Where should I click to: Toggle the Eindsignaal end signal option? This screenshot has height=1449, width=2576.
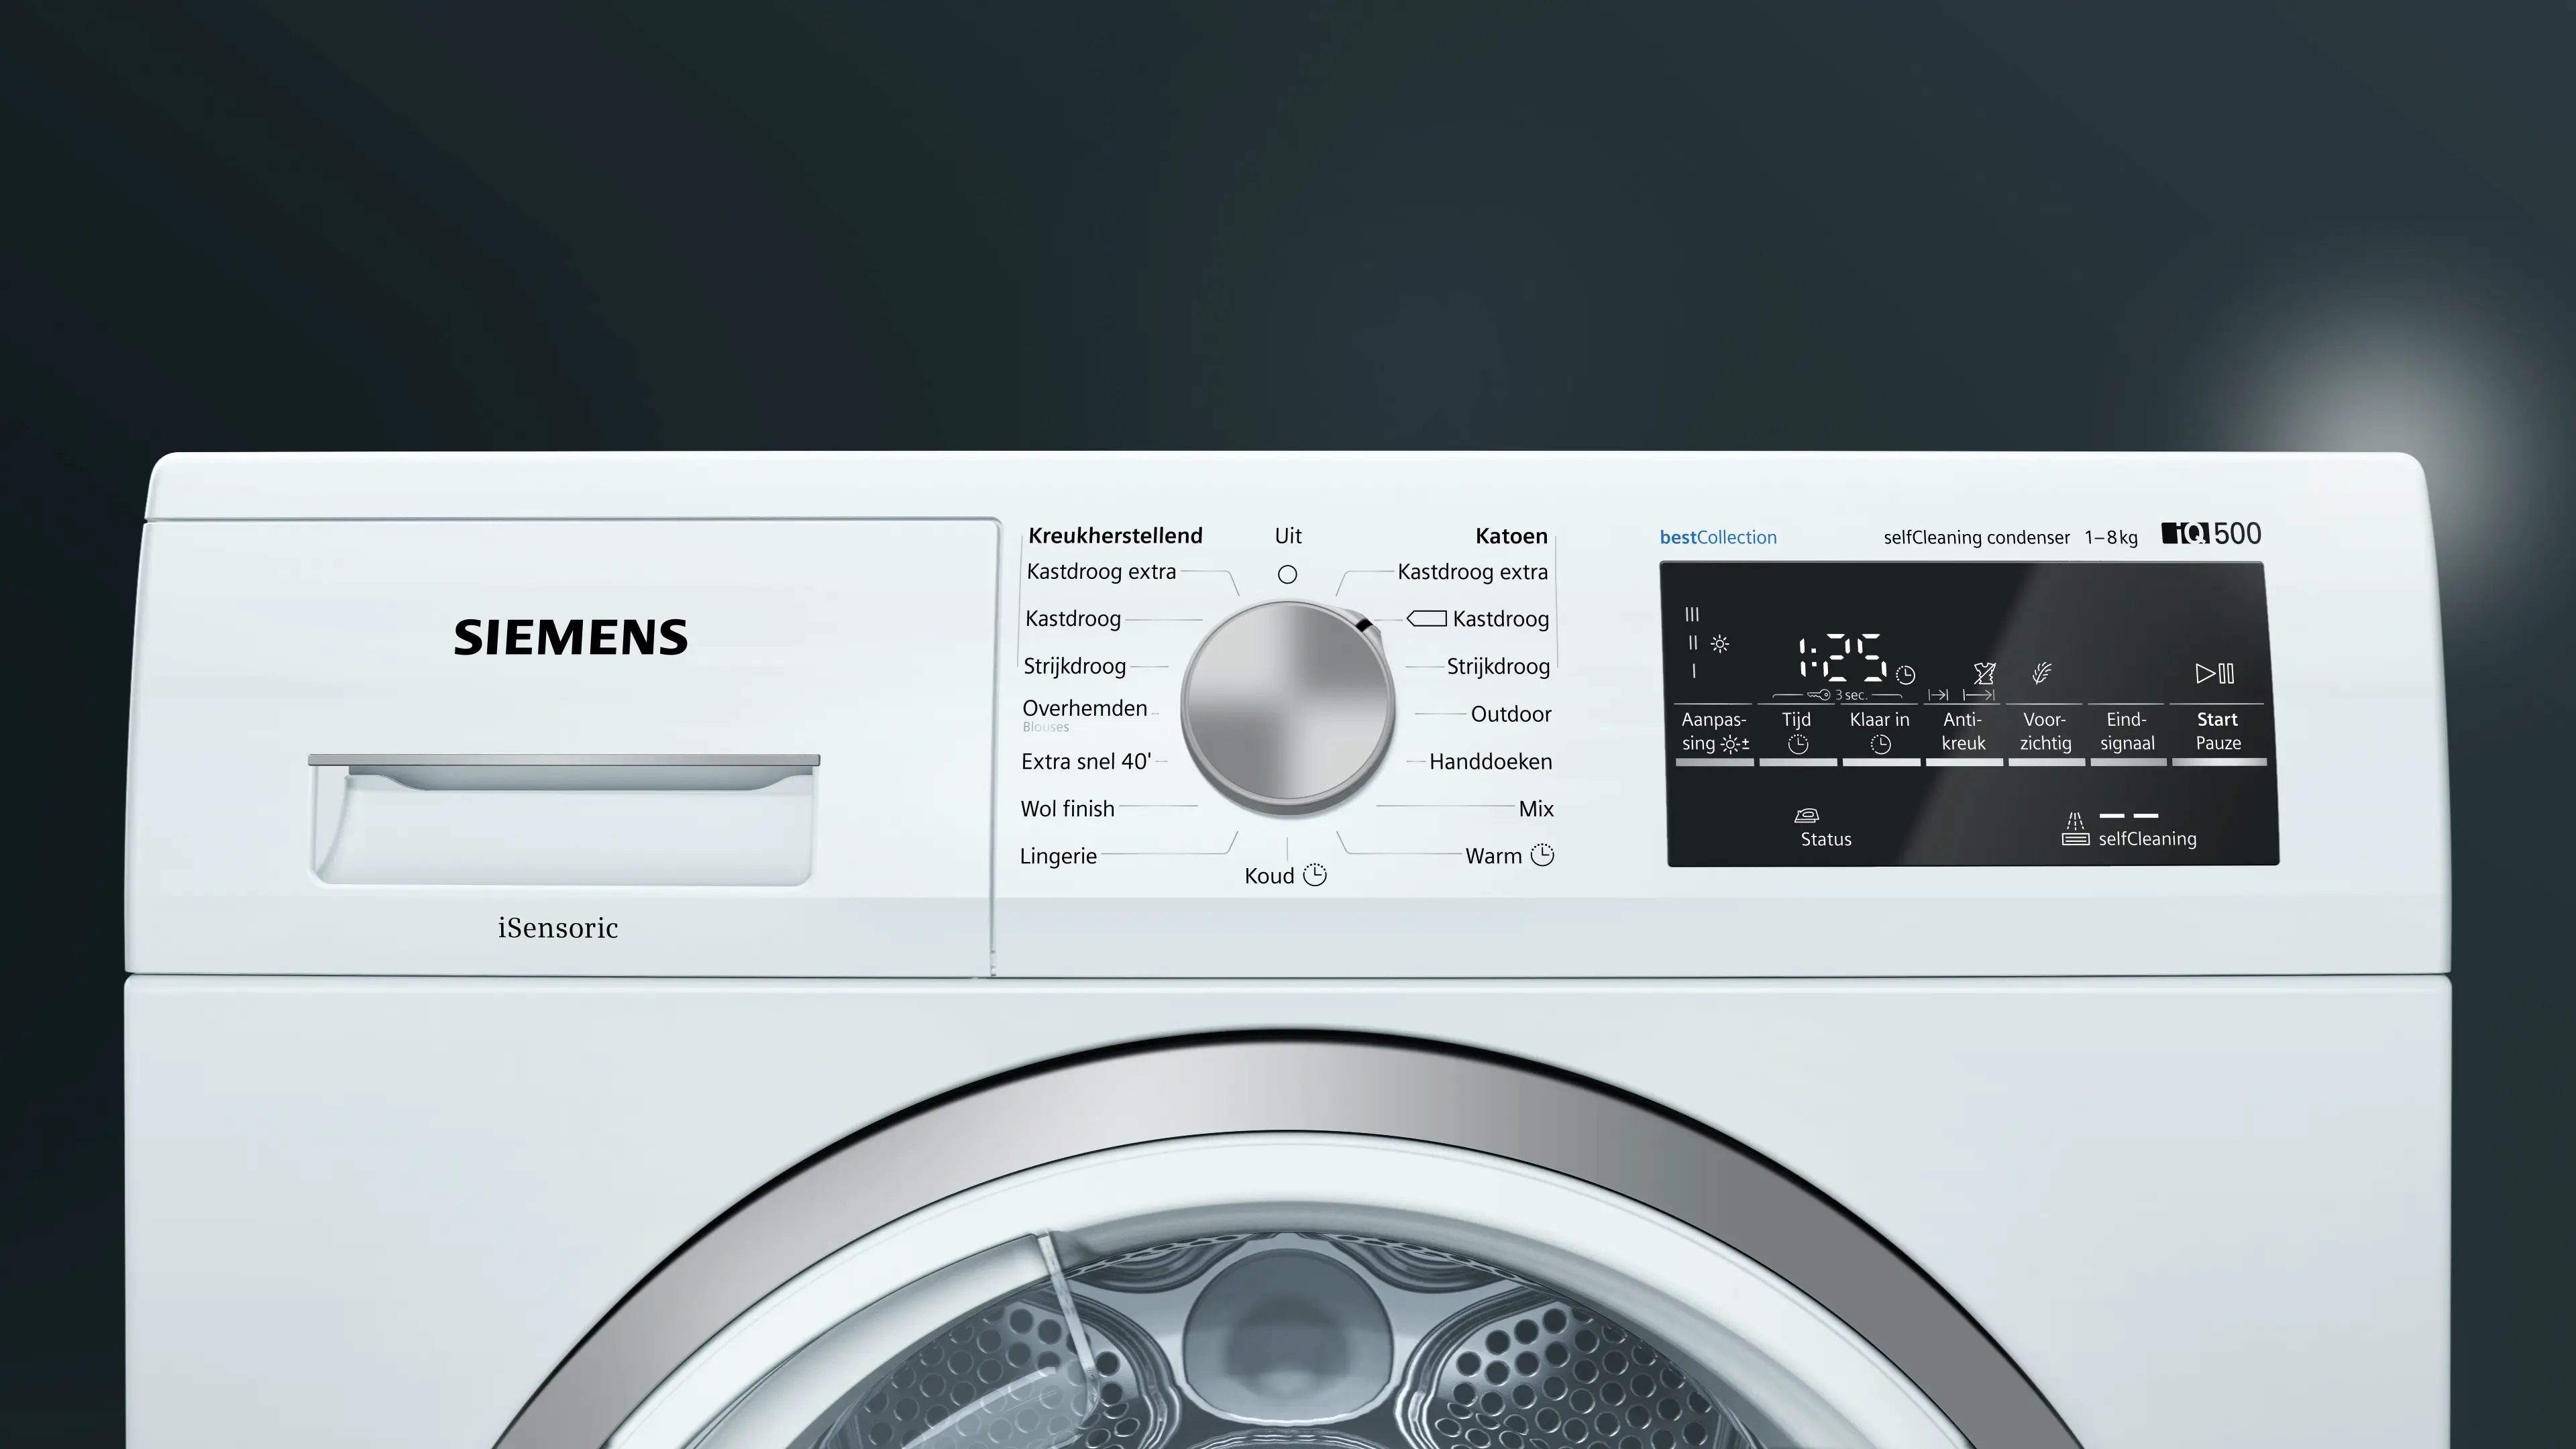[x=2127, y=733]
